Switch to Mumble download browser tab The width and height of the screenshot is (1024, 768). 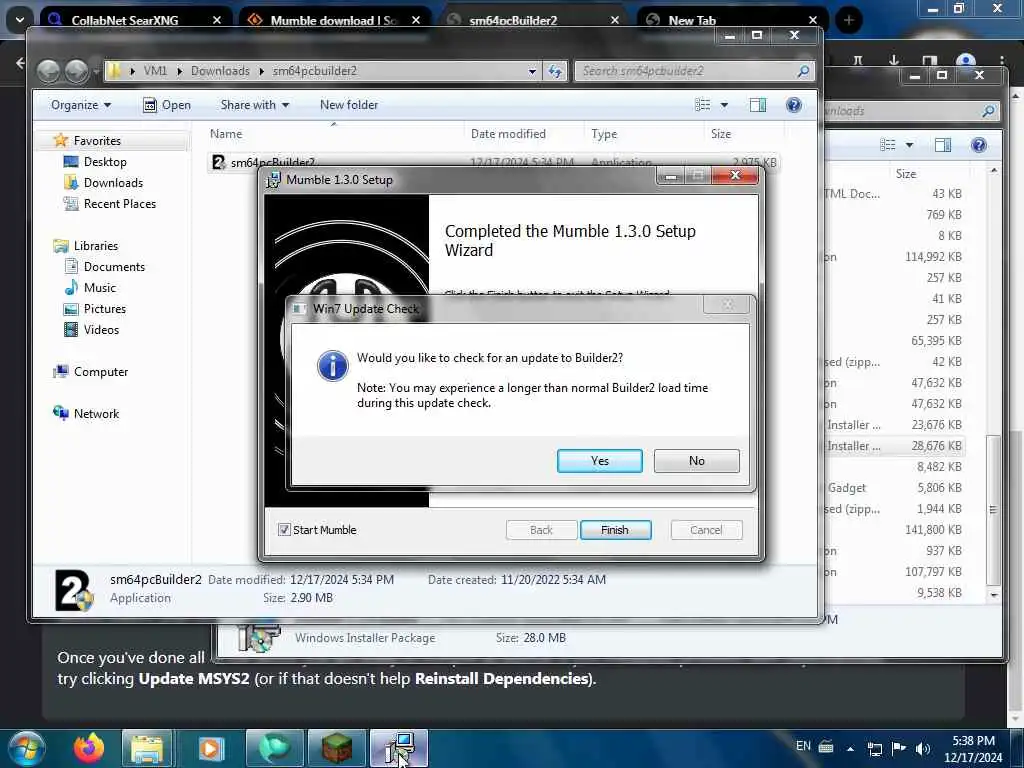pyautogui.click(x=334, y=20)
